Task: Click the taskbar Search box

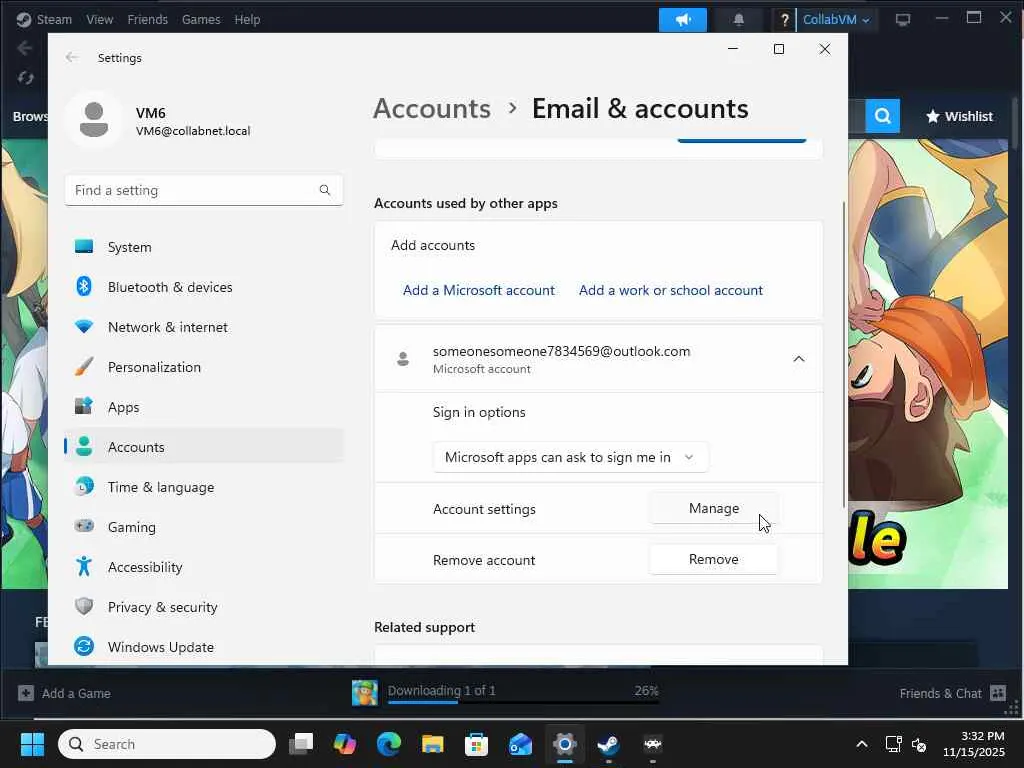Action: [167, 744]
